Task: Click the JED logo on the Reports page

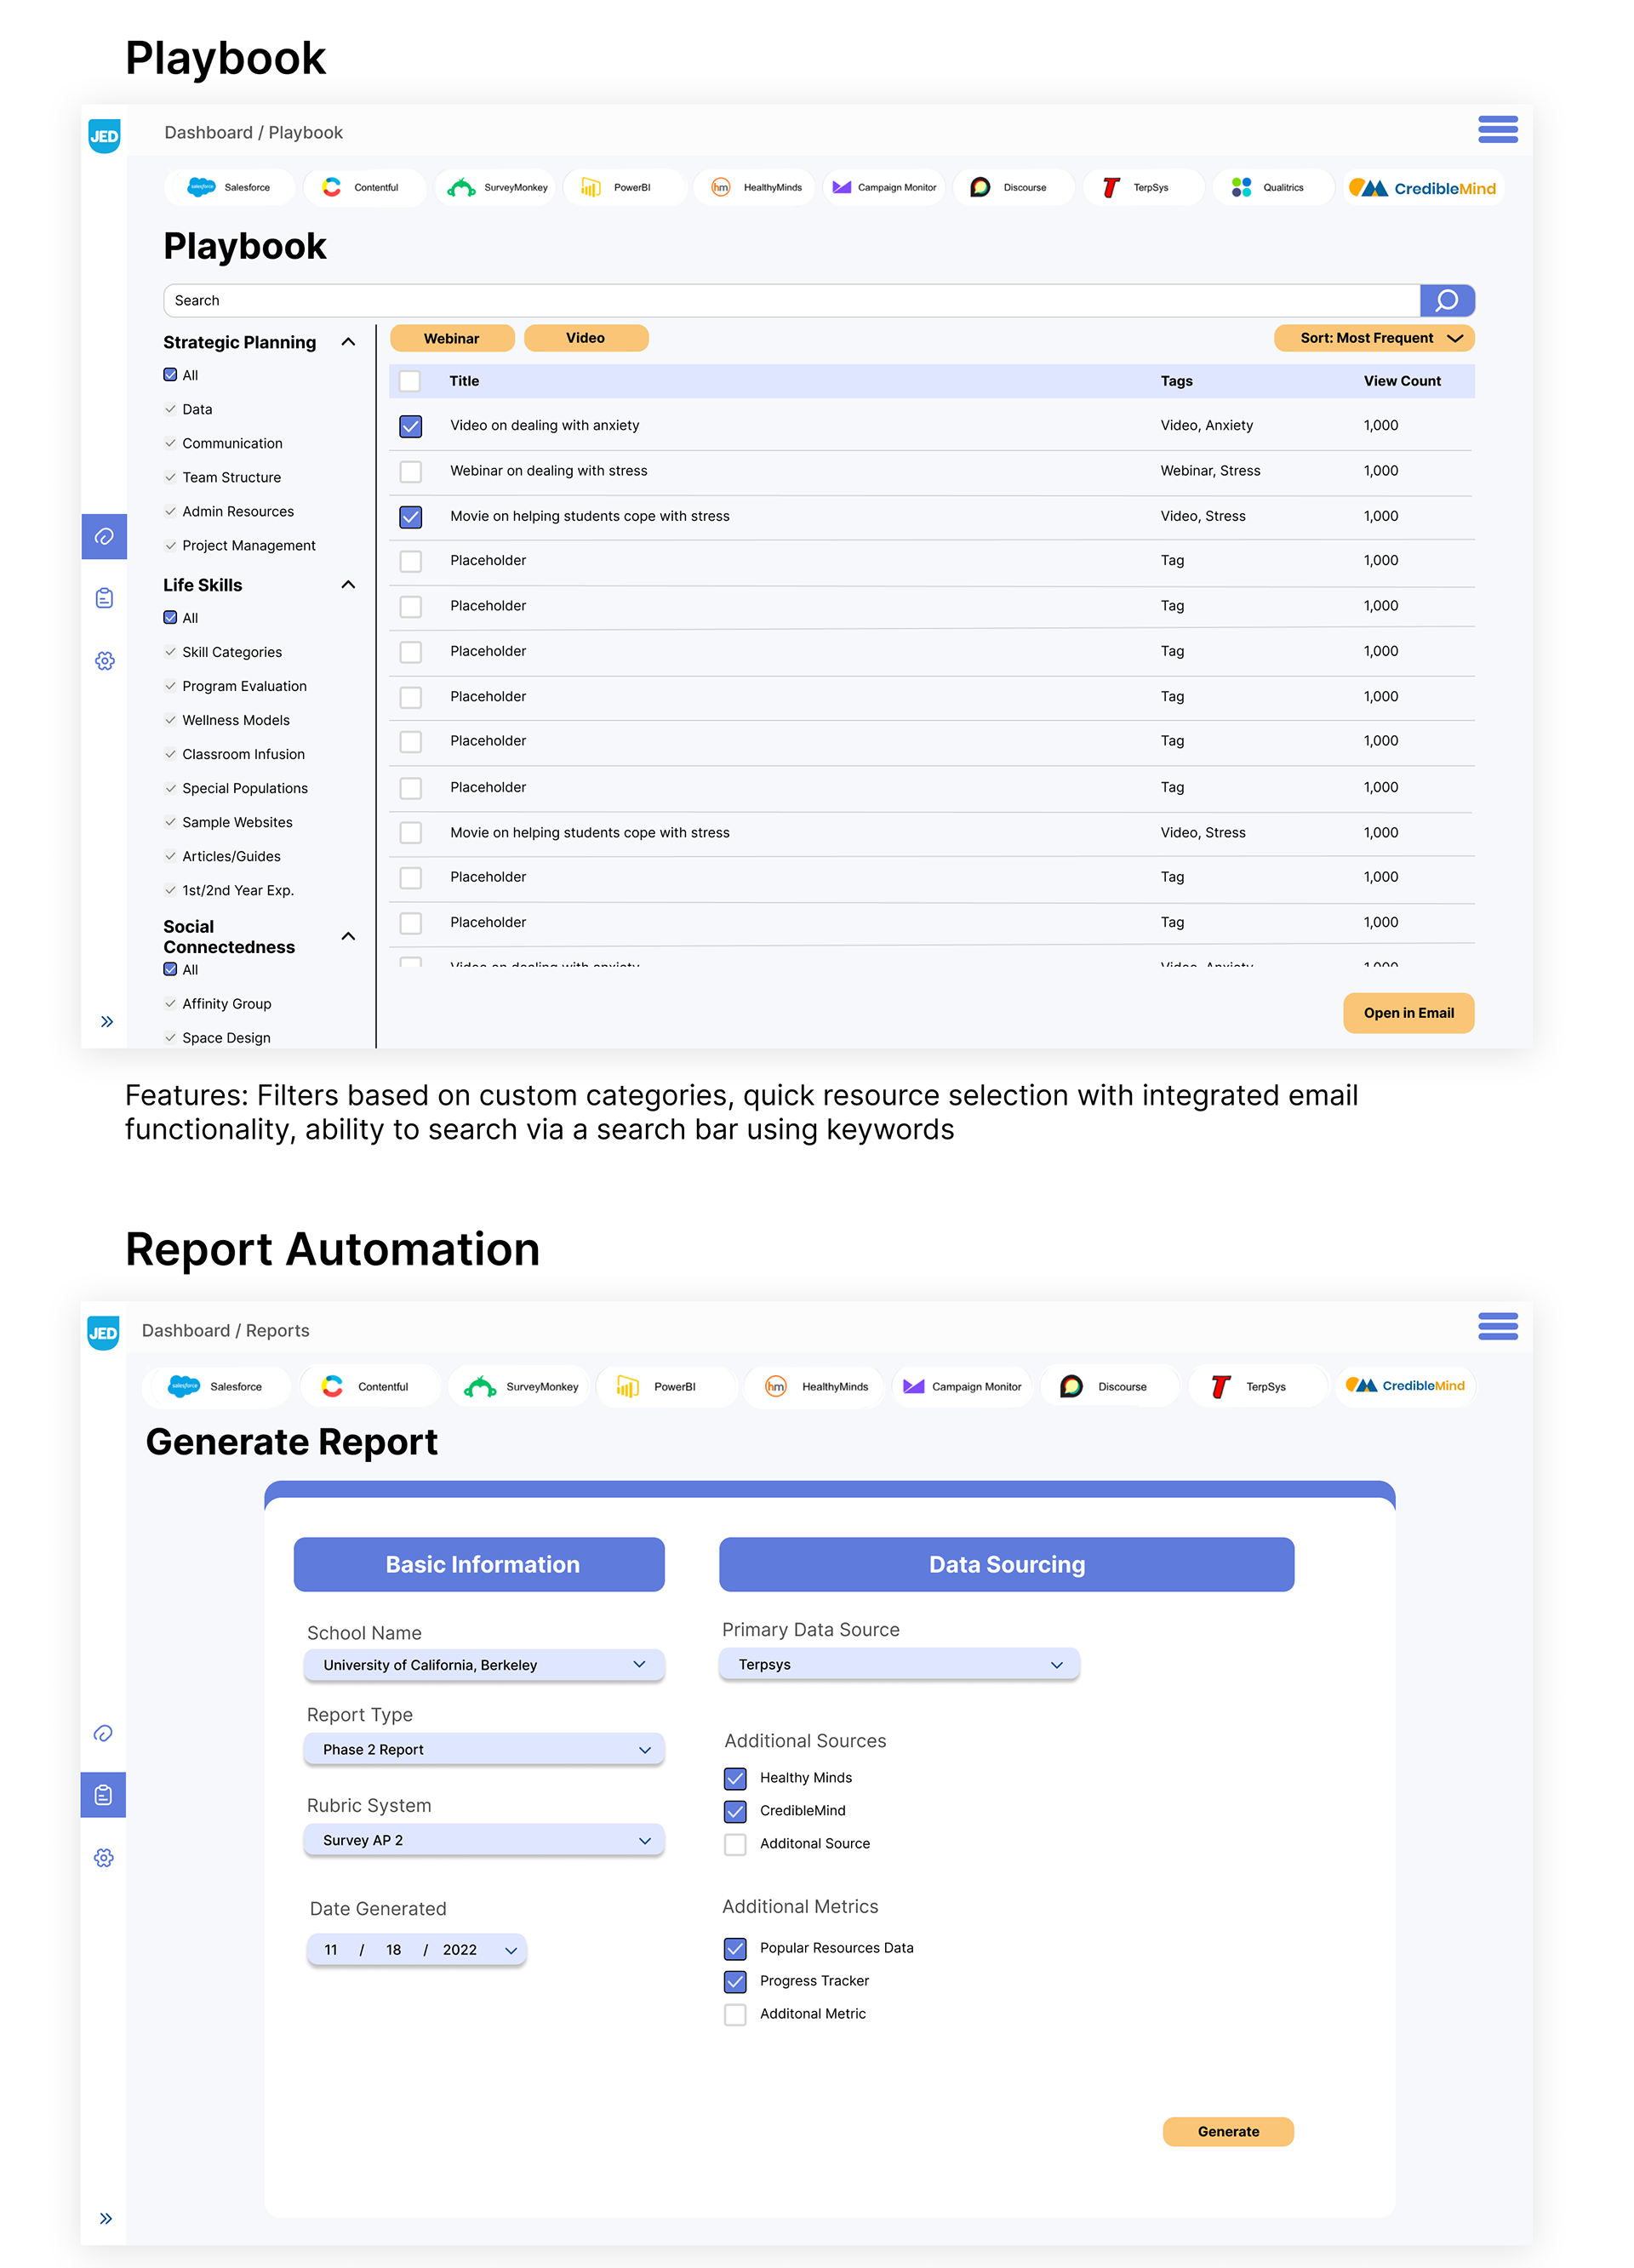Action: point(103,1332)
